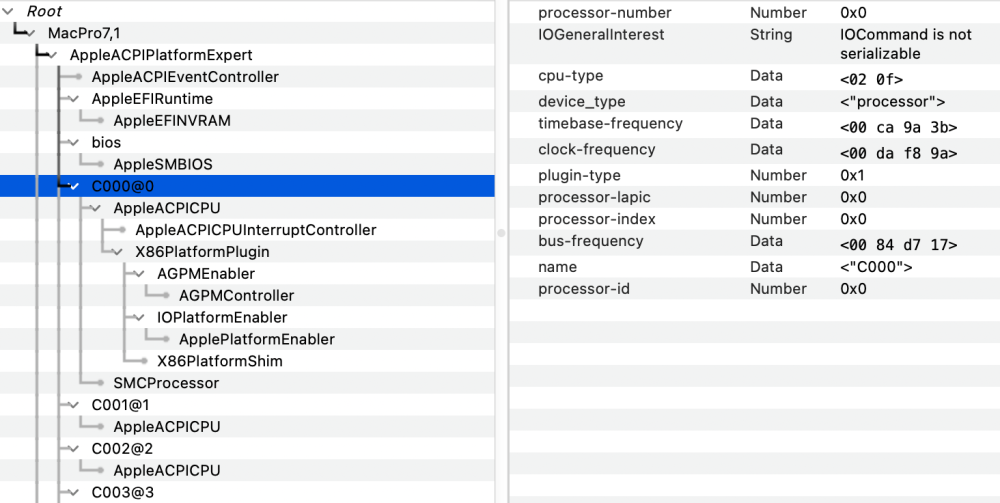Collapse the X86PlatformPlugin chevron
The width and height of the screenshot is (1000, 503).
click(x=118, y=252)
